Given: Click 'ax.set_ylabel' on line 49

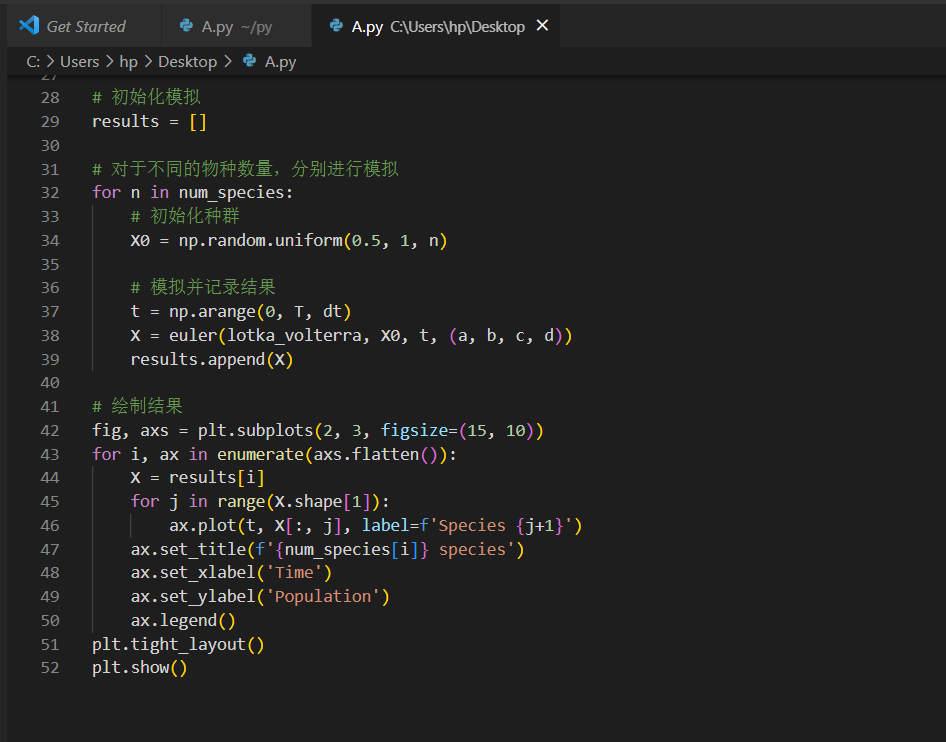Looking at the screenshot, I should tap(193, 597).
